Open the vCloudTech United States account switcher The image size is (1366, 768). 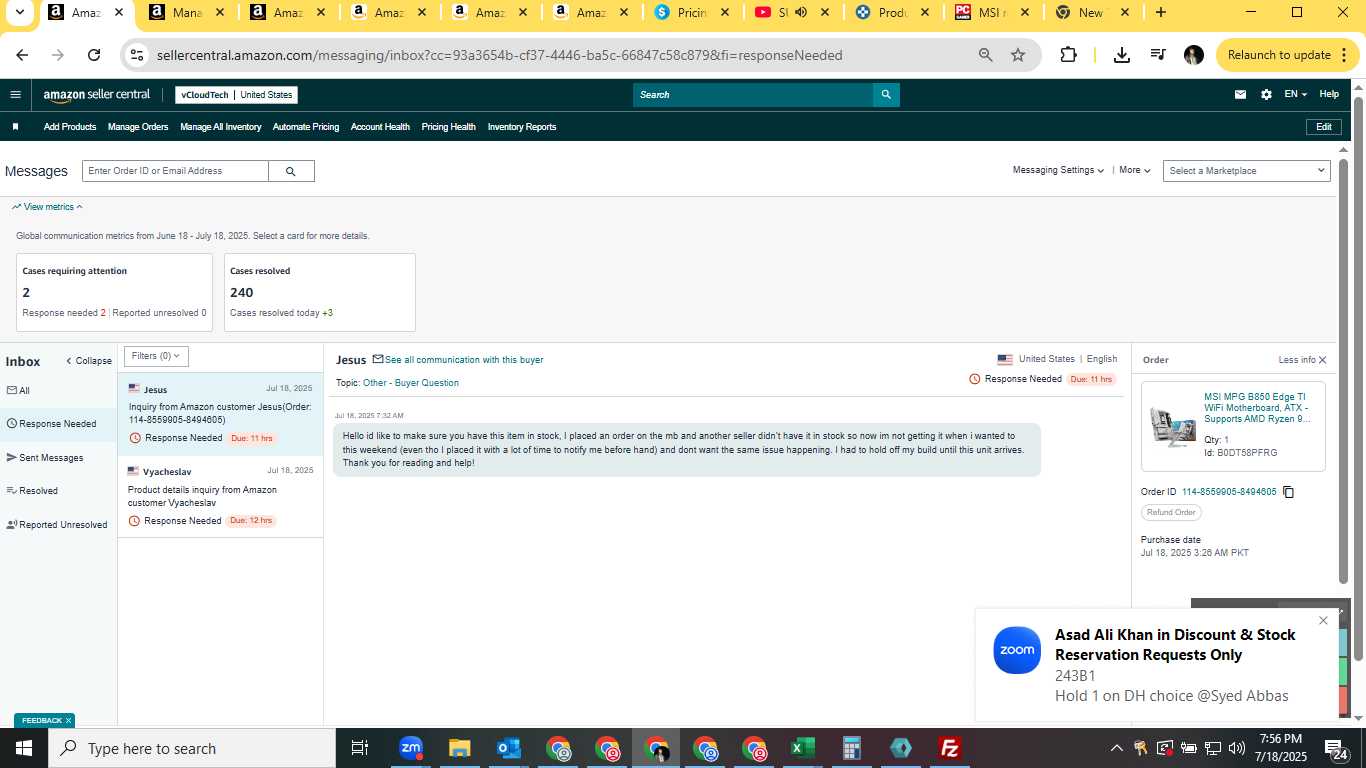(x=237, y=95)
